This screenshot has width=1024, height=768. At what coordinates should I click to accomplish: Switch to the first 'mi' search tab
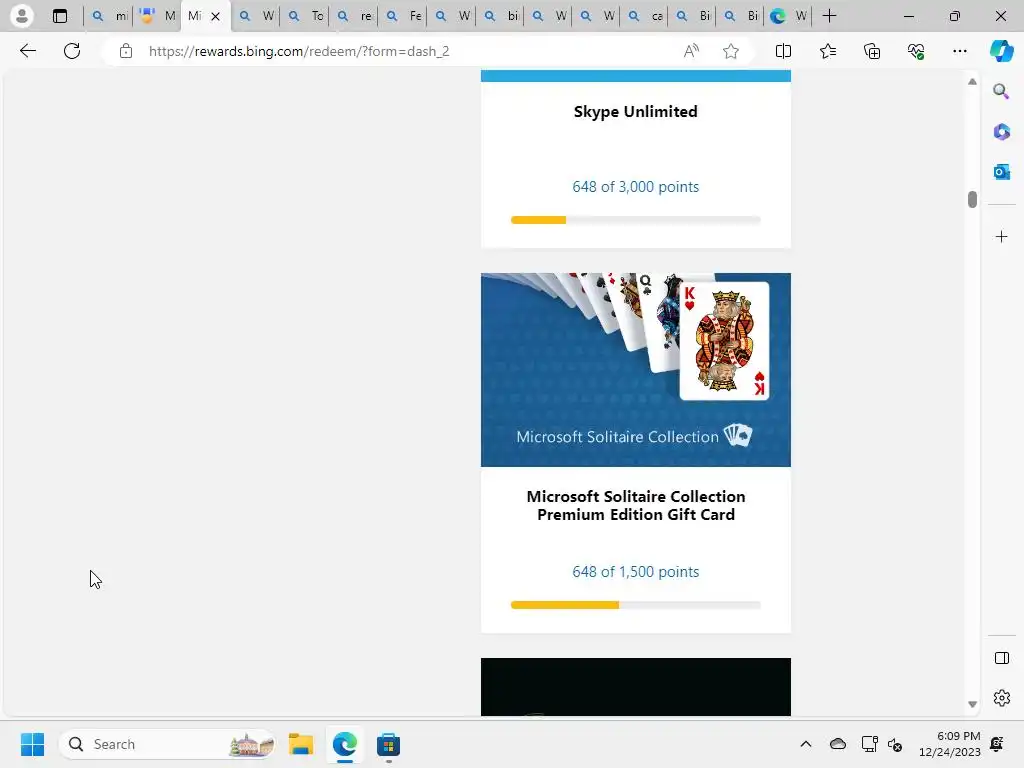coord(108,16)
